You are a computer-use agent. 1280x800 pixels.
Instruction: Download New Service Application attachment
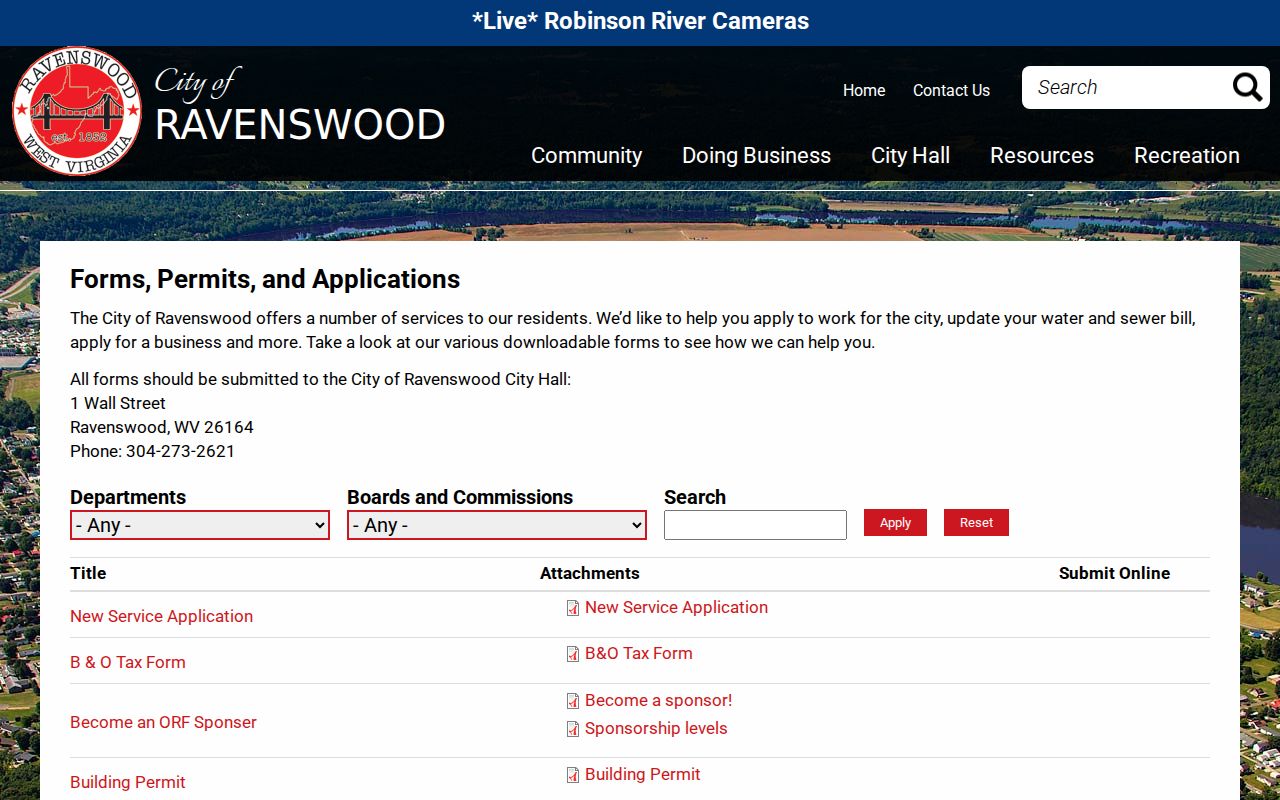point(676,607)
